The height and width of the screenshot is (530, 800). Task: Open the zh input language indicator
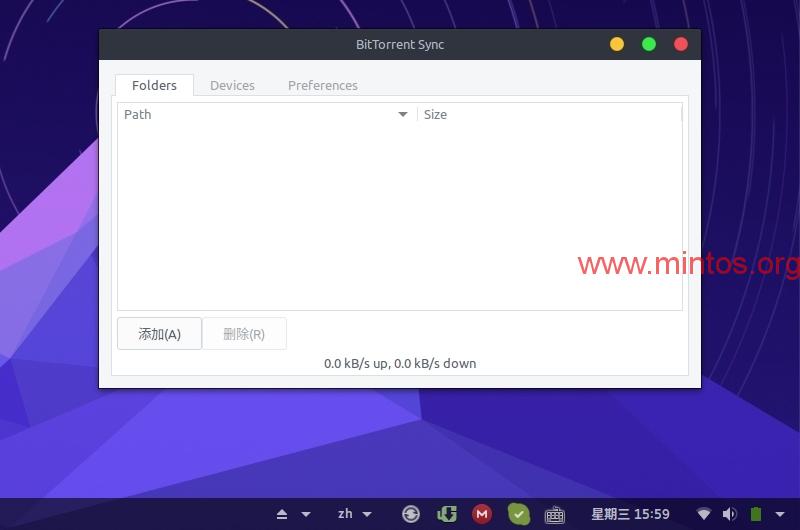click(x=345, y=514)
